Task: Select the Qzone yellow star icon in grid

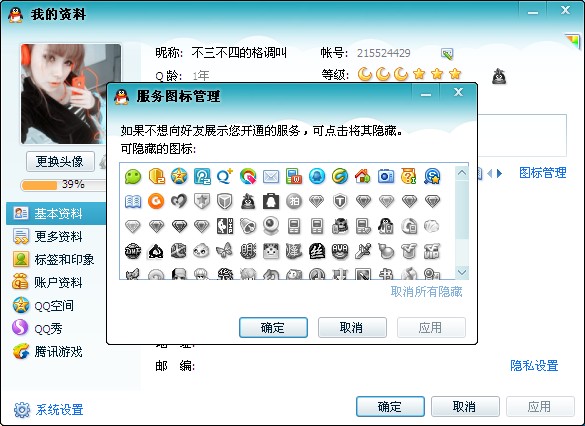Action: (179, 176)
